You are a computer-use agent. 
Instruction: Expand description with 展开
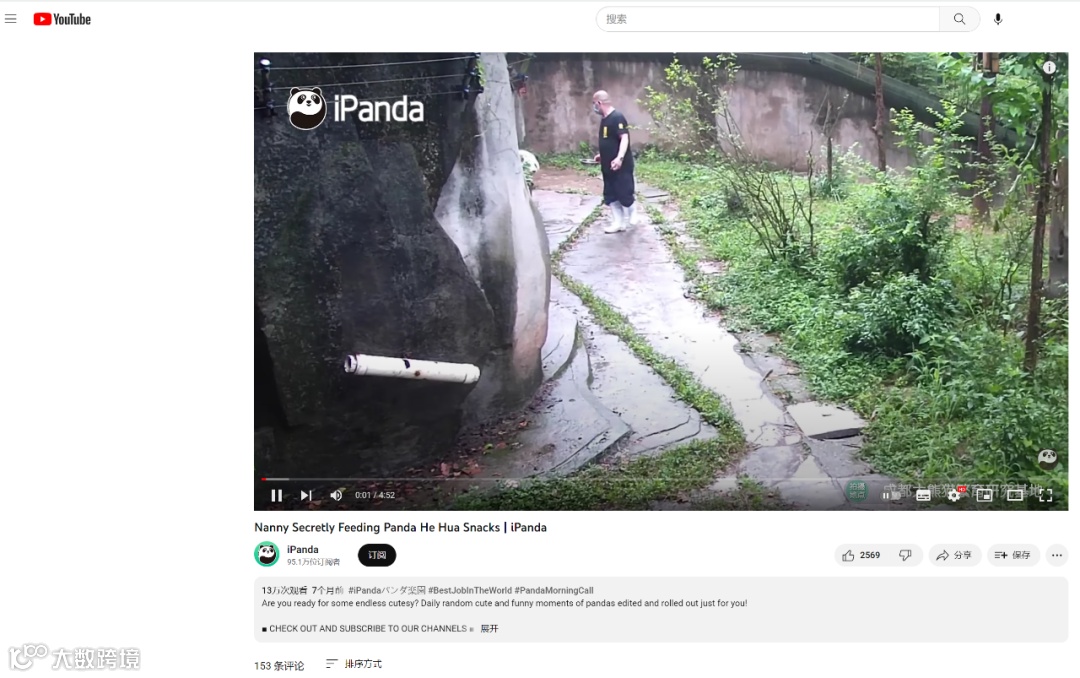click(x=489, y=629)
